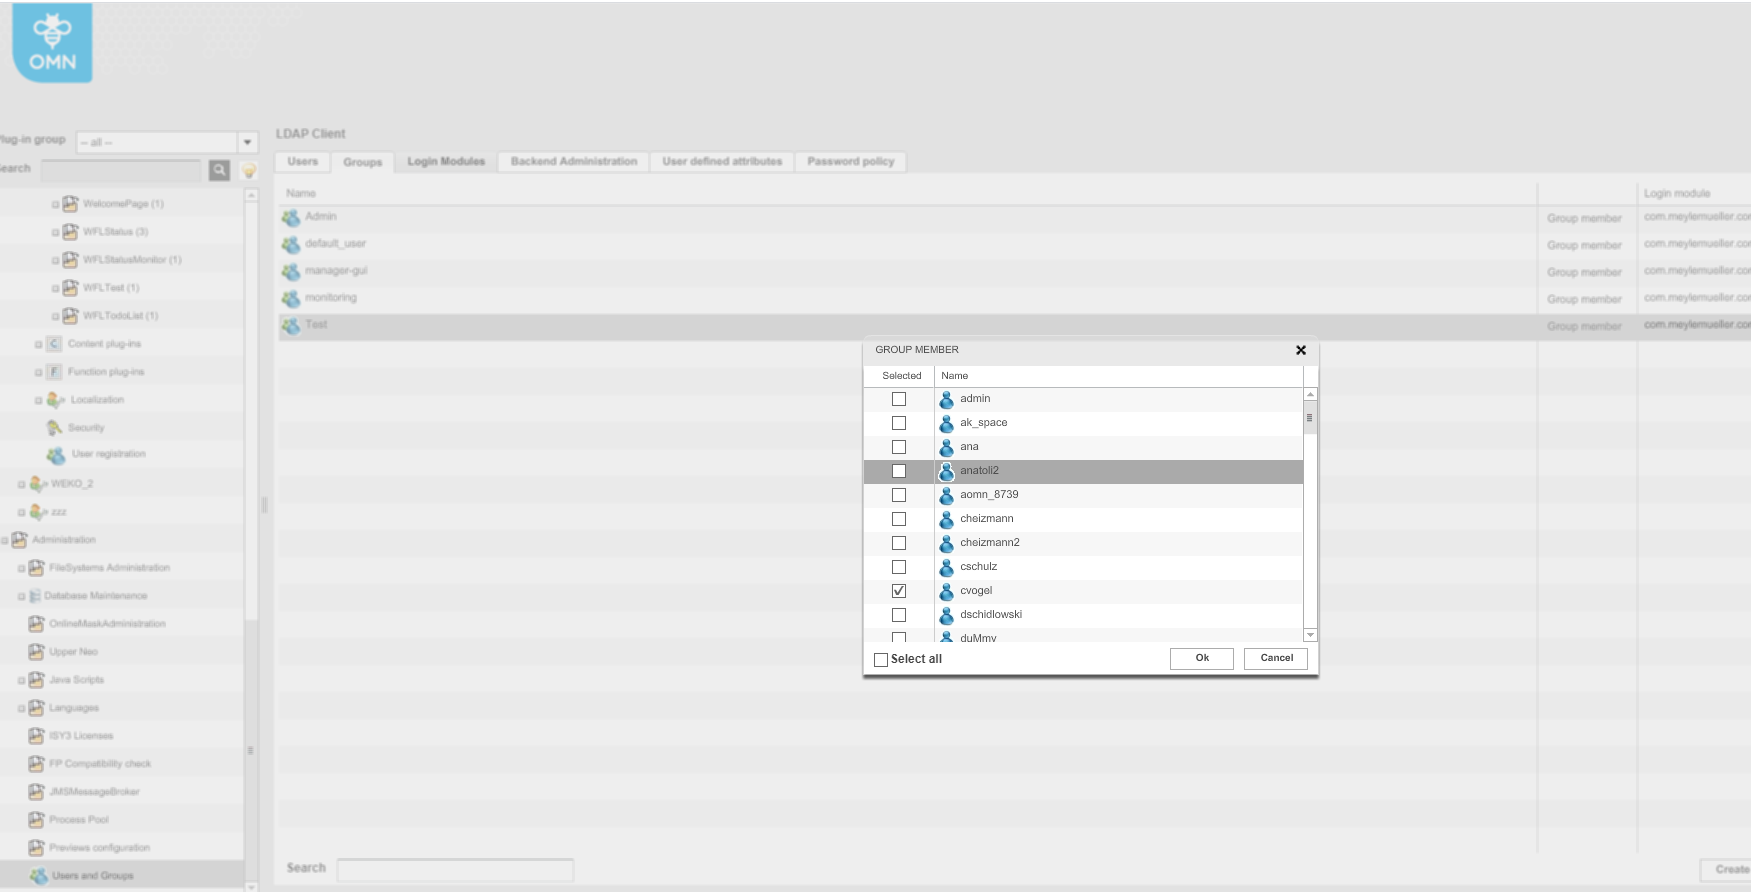1751x892 pixels.
Task: Click the manager-gui group icon
Action: pyautogui.click(x=291, y=271)
